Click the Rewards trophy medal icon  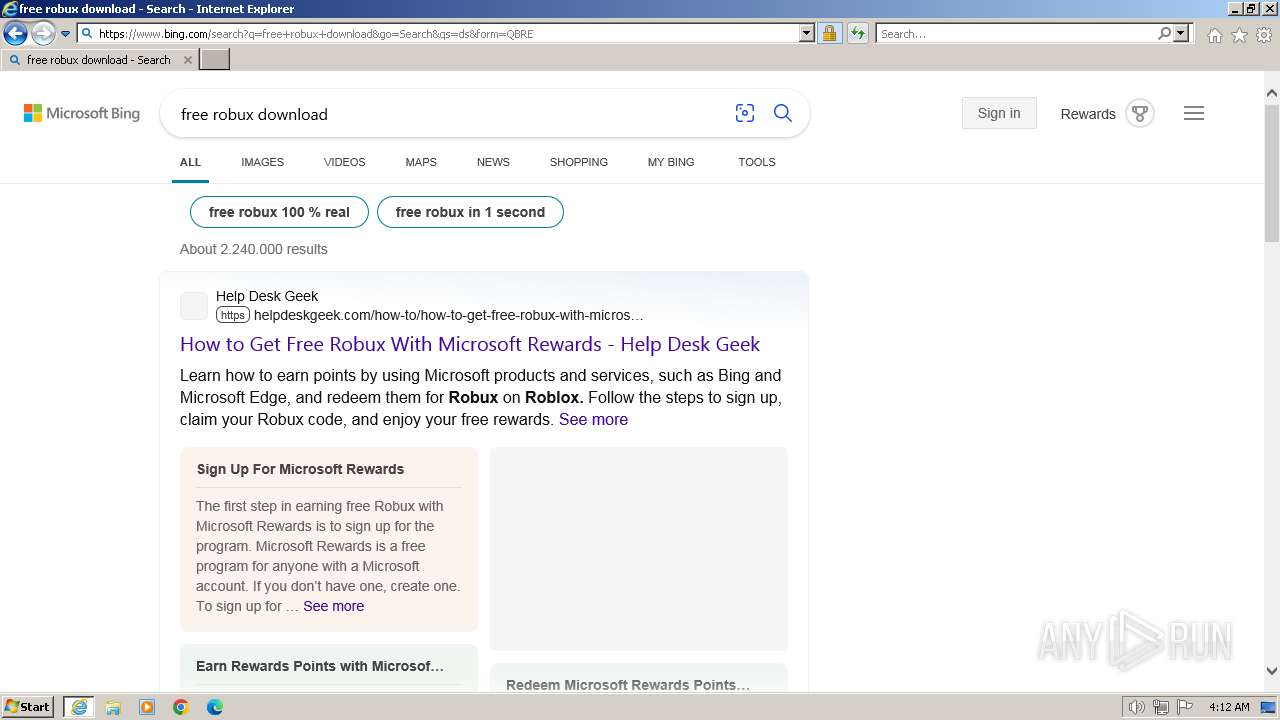pos(1140,113)
